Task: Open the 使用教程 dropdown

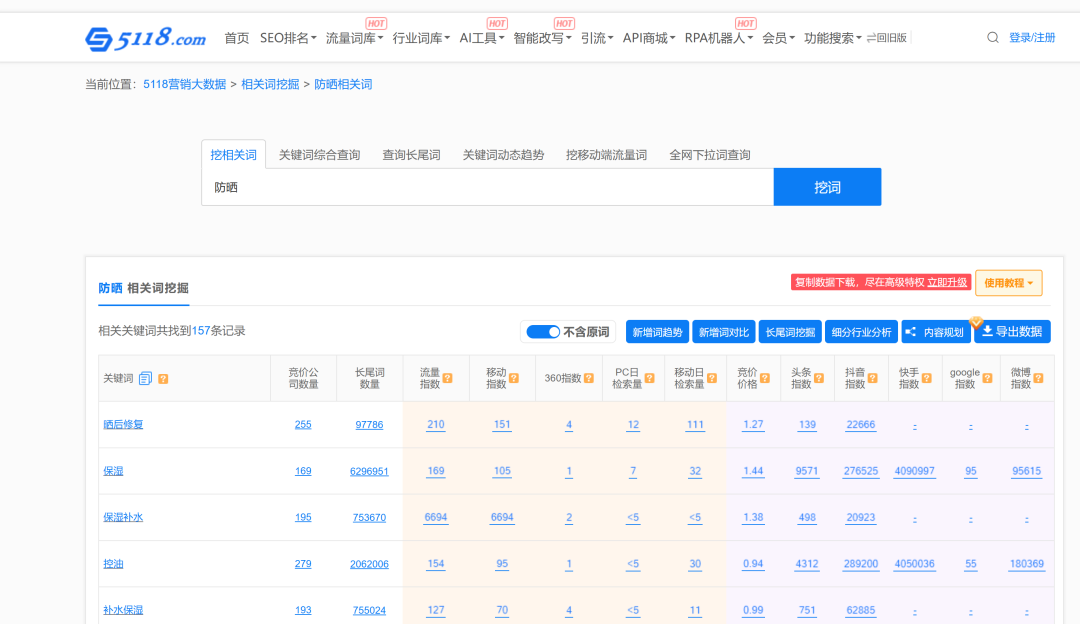Action: pyautogui.click(x=1009, y=283)
